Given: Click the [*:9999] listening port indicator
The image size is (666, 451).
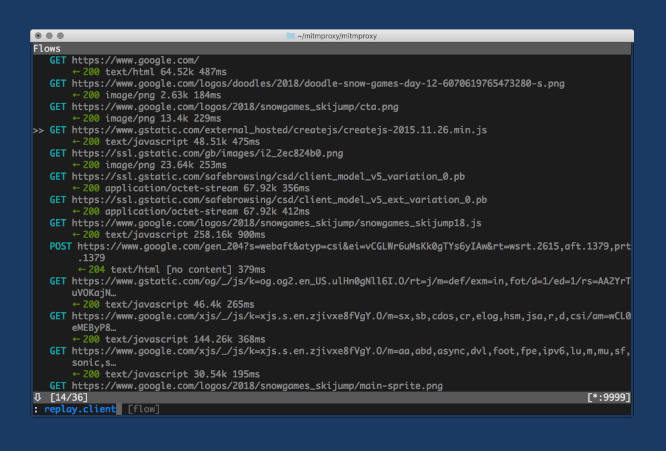Looking at the screenshot, I should tap(608, 397).
